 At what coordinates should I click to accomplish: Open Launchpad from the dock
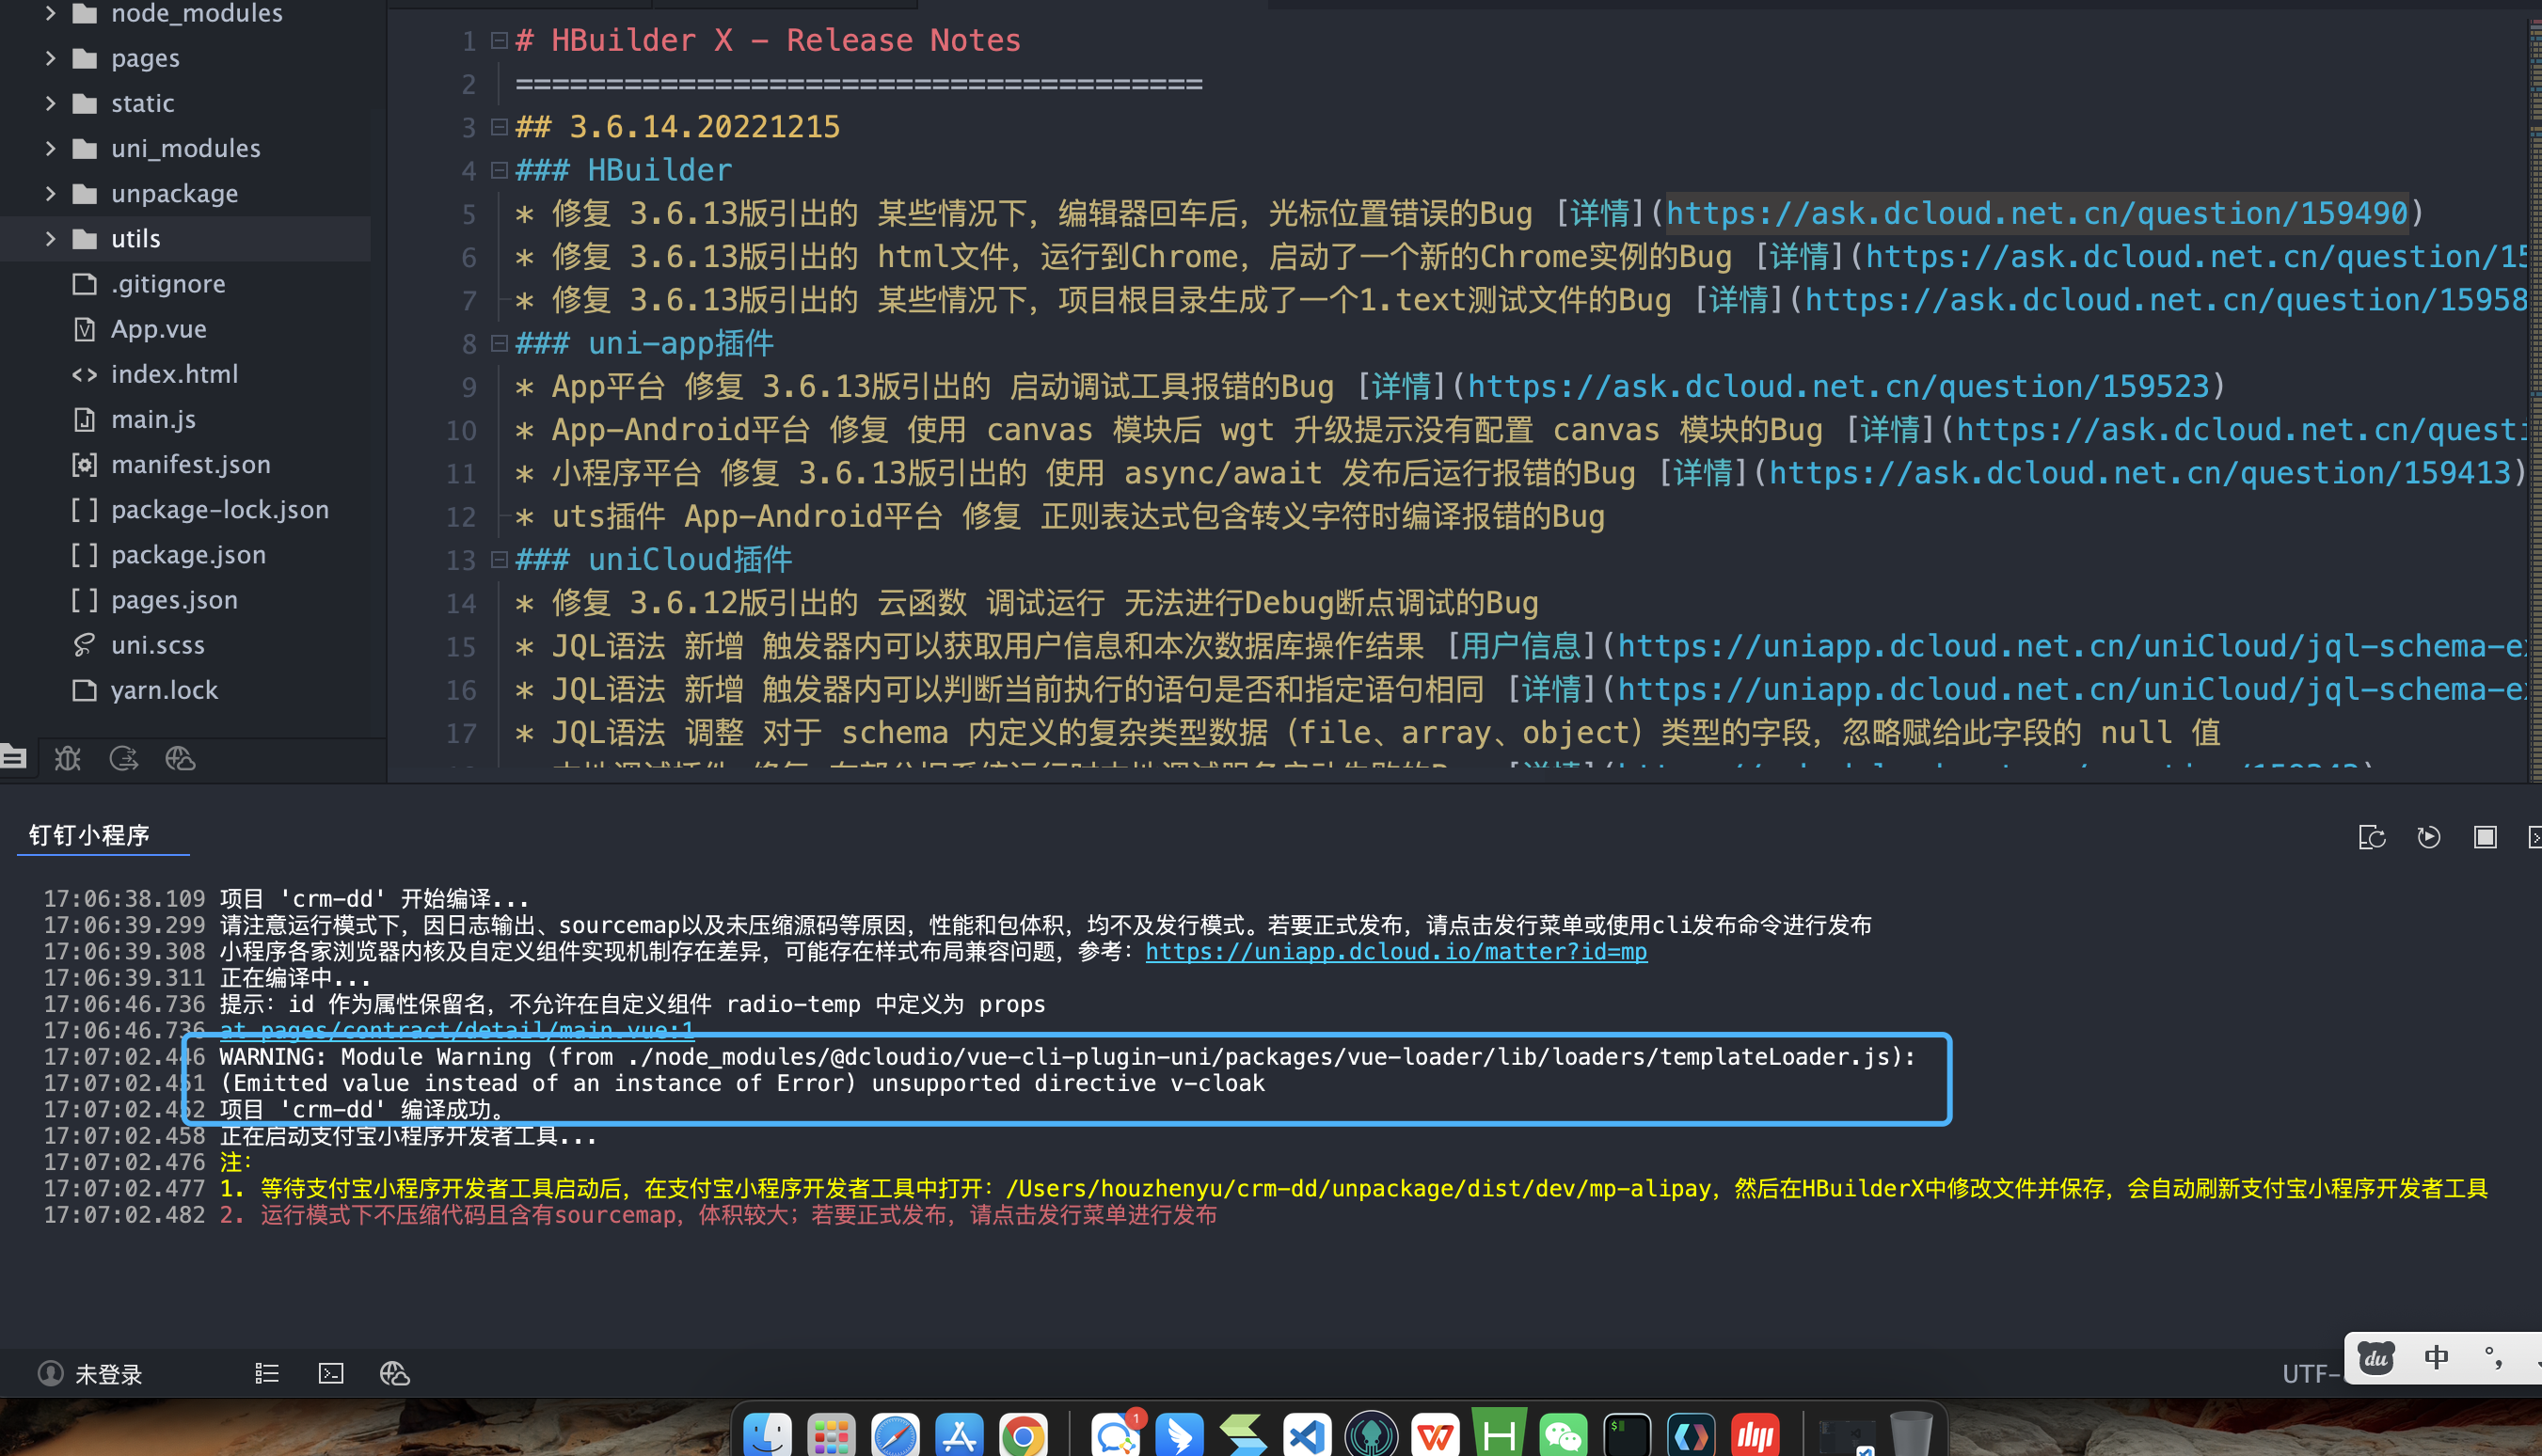[831, 1436]
